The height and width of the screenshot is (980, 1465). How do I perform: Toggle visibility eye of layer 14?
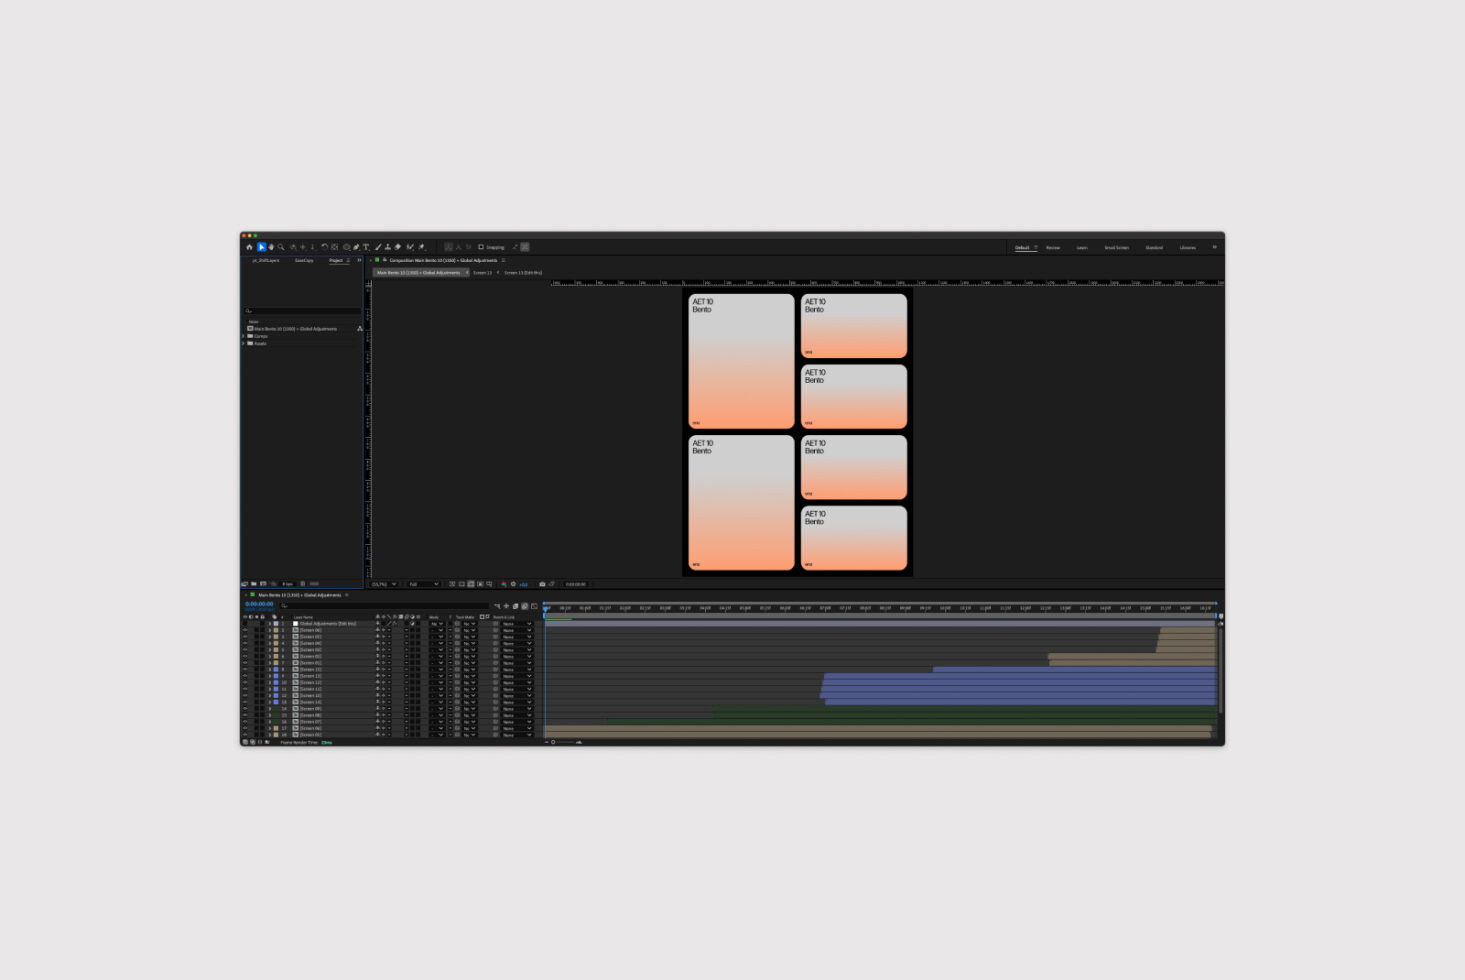pos(245,709)
